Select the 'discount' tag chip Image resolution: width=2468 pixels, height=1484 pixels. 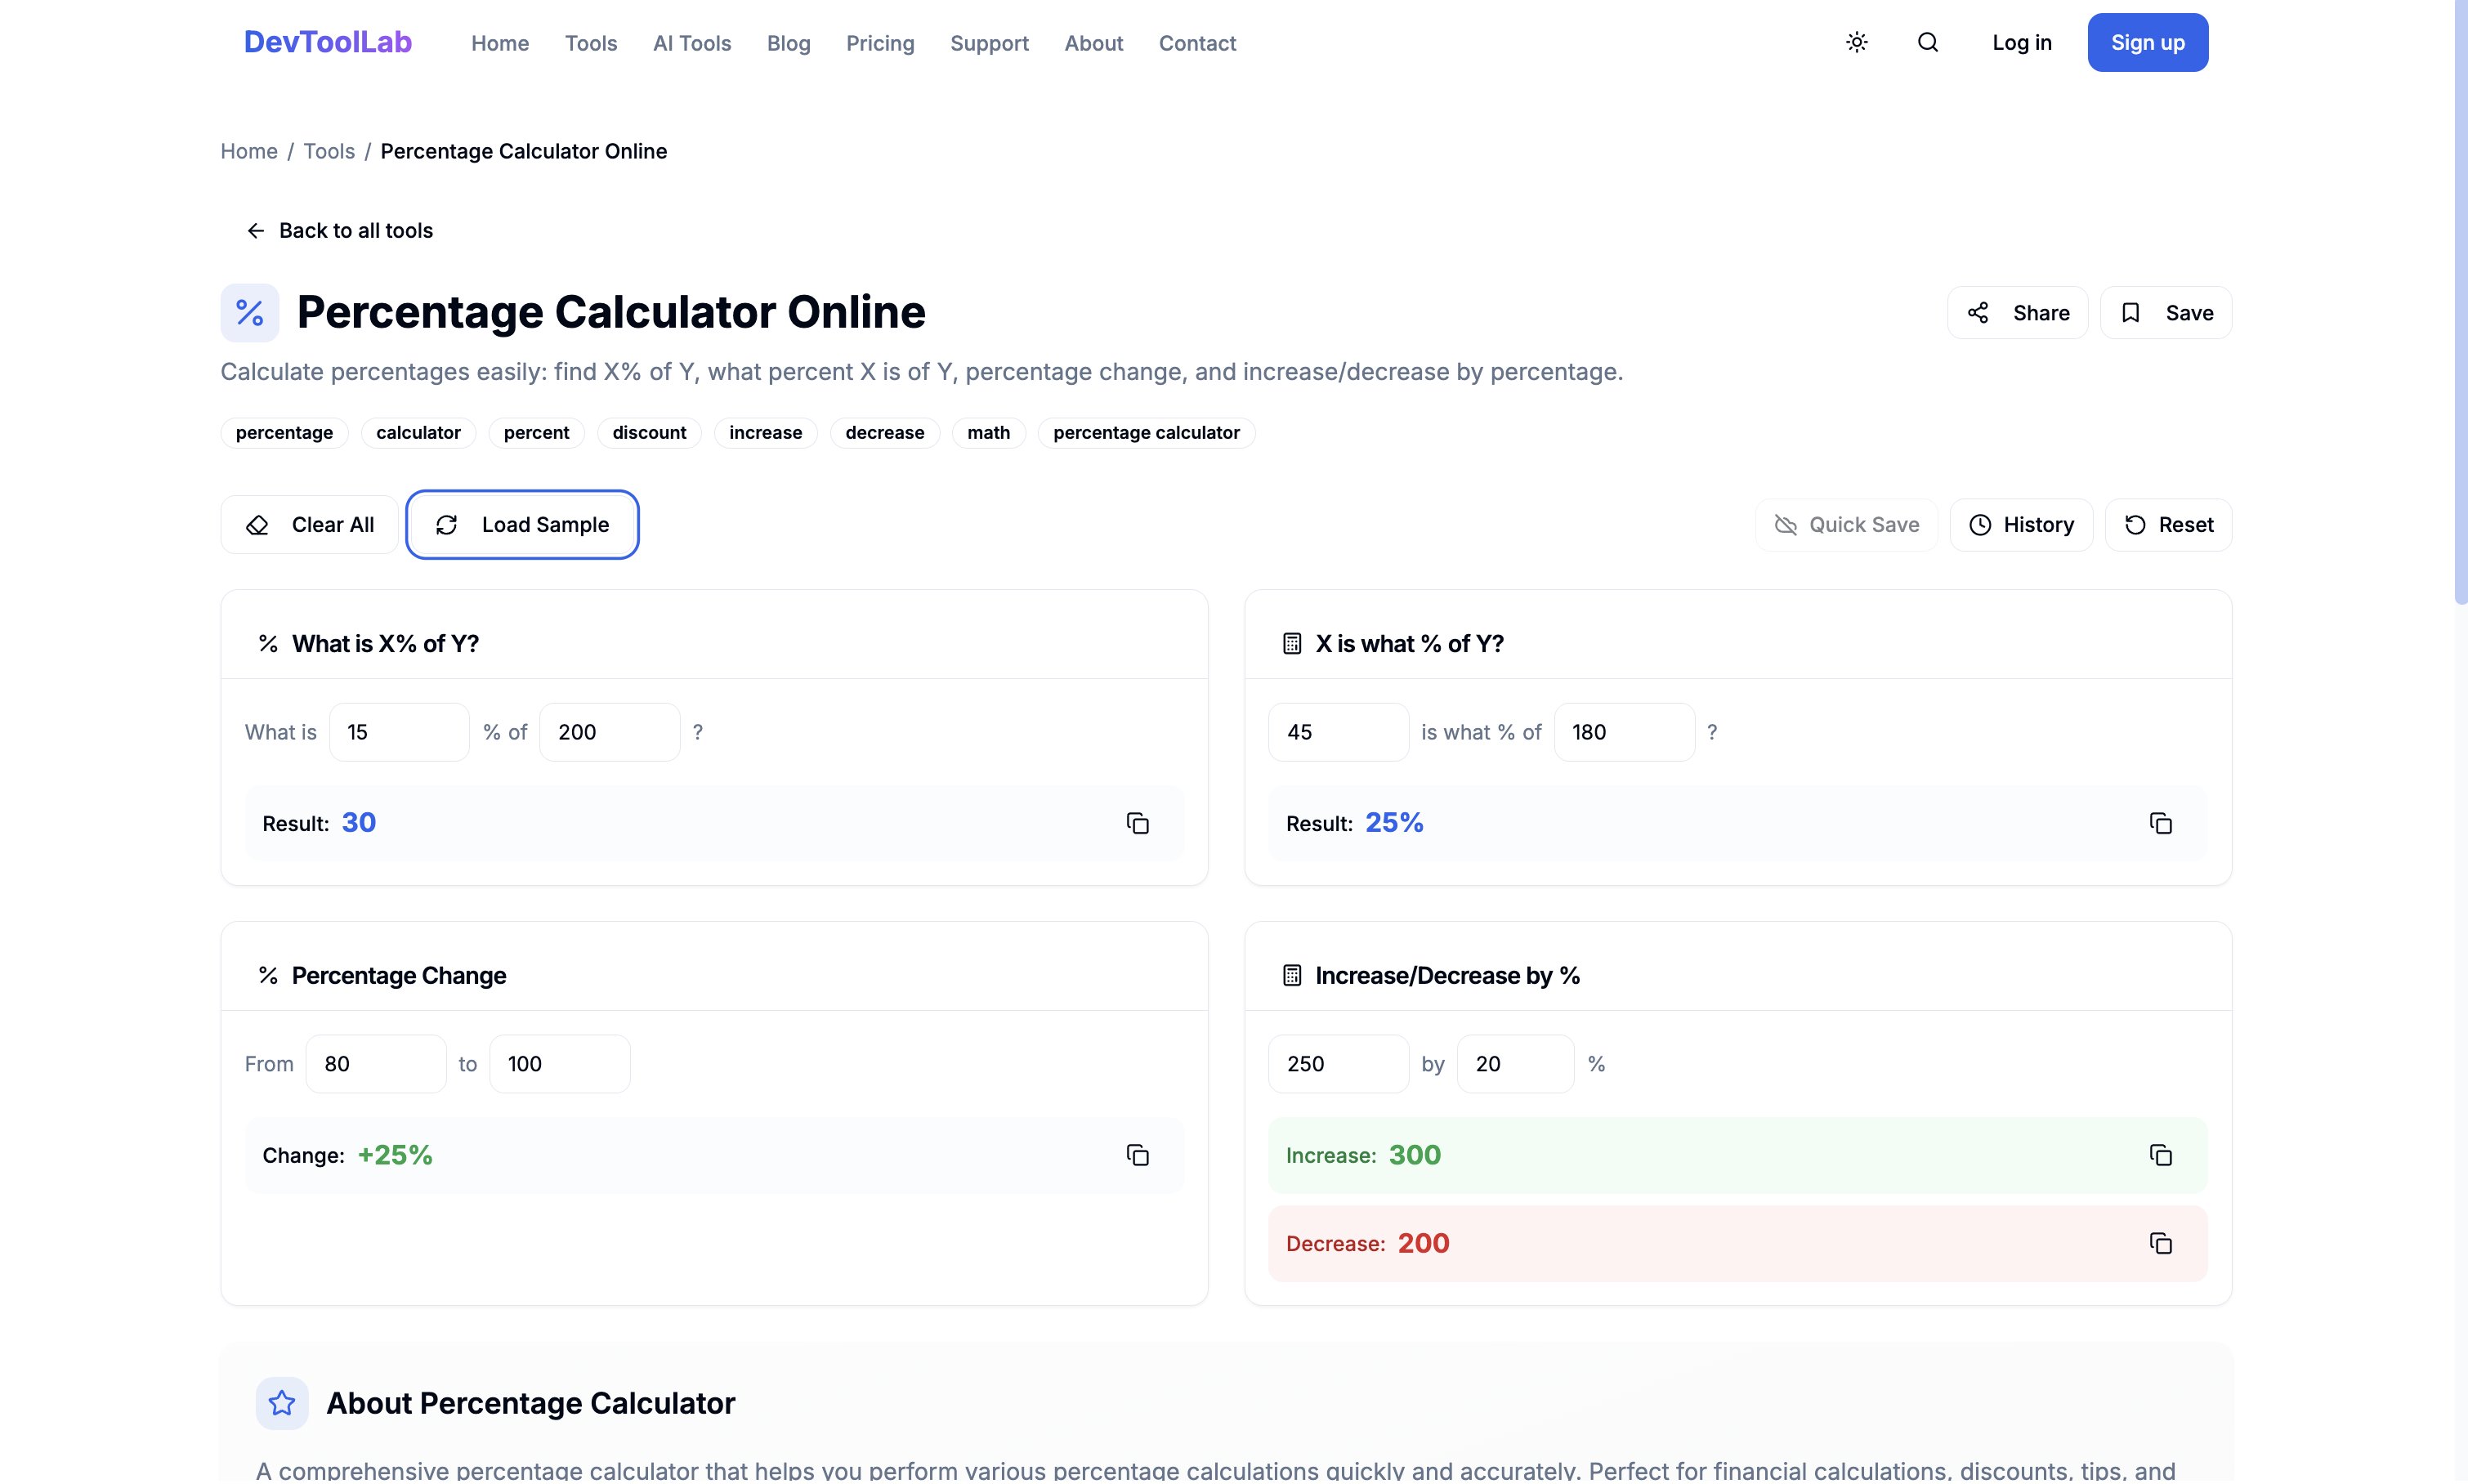(x=648, y=433)
